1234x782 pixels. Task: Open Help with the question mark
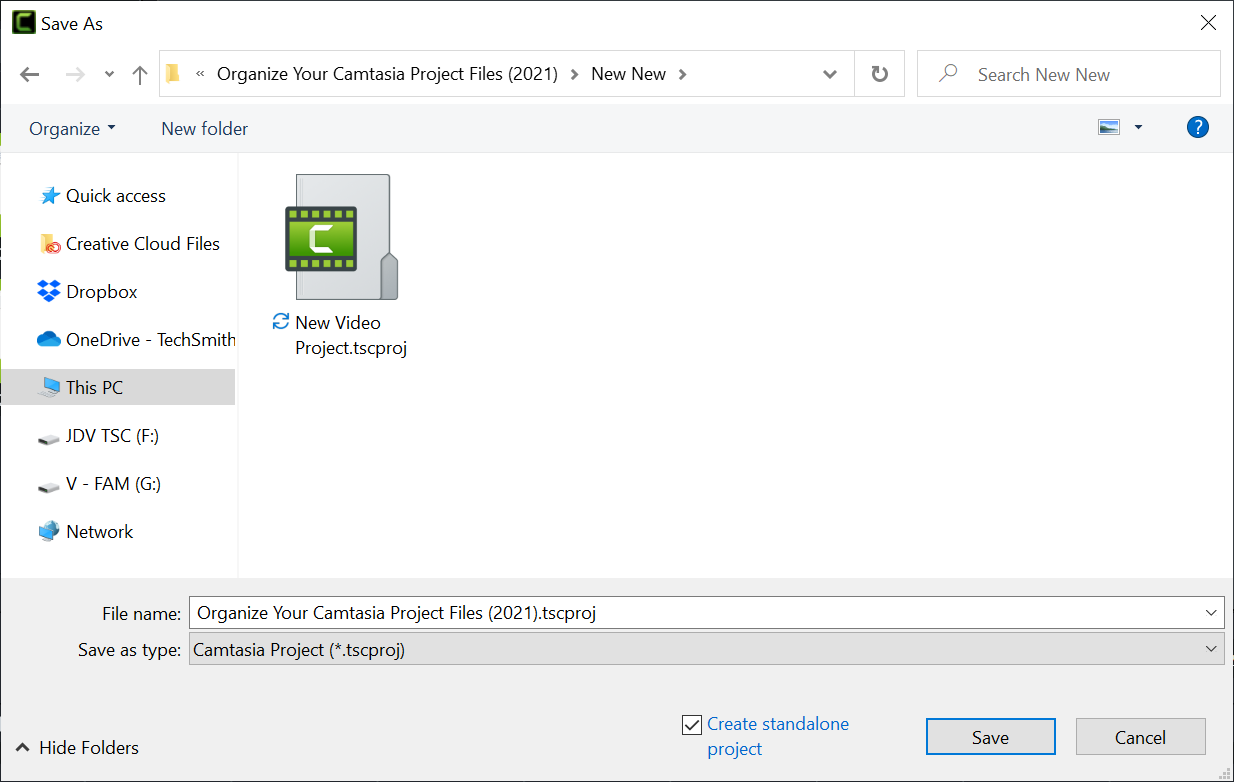(1197, 127)
